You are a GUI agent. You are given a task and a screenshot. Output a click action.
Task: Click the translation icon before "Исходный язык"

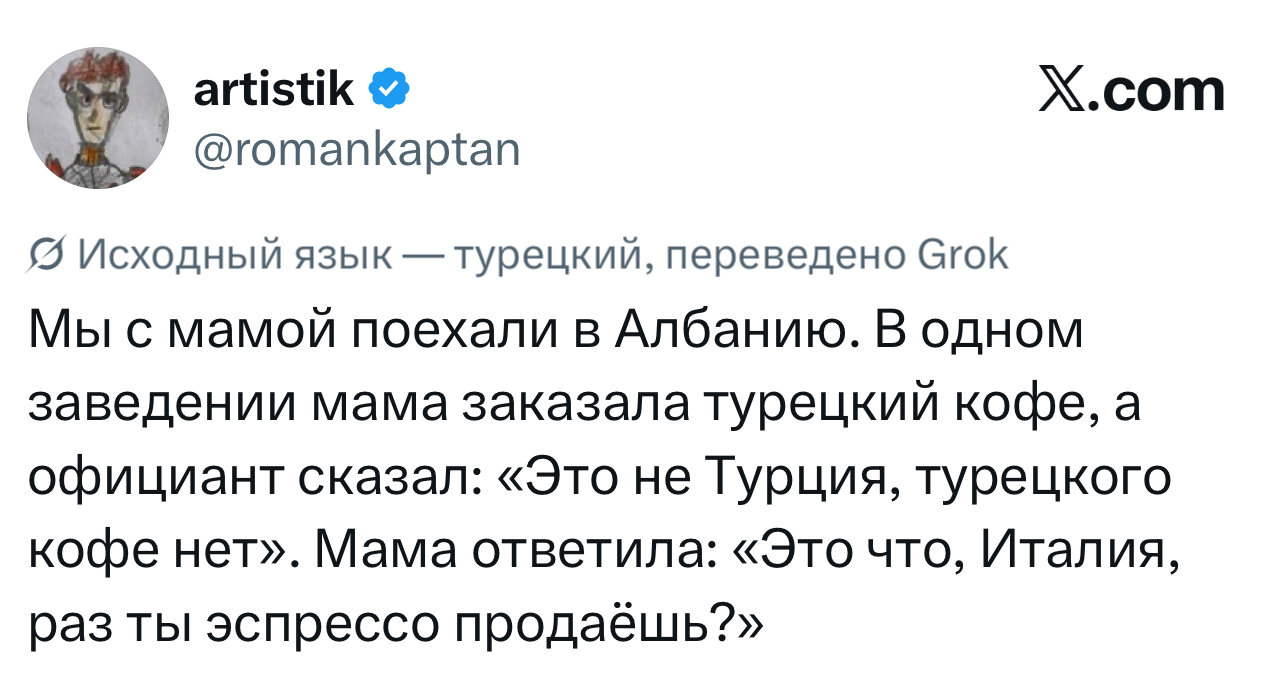pos(46,258)
